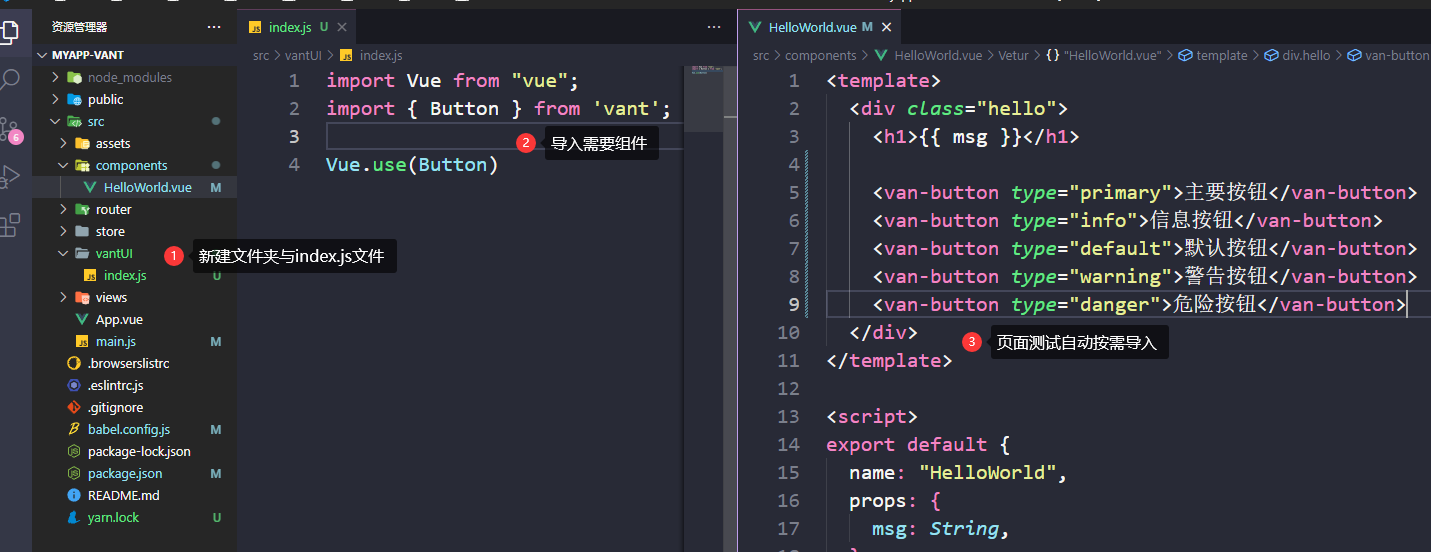Expand the node_modules folder

(130, 77)
